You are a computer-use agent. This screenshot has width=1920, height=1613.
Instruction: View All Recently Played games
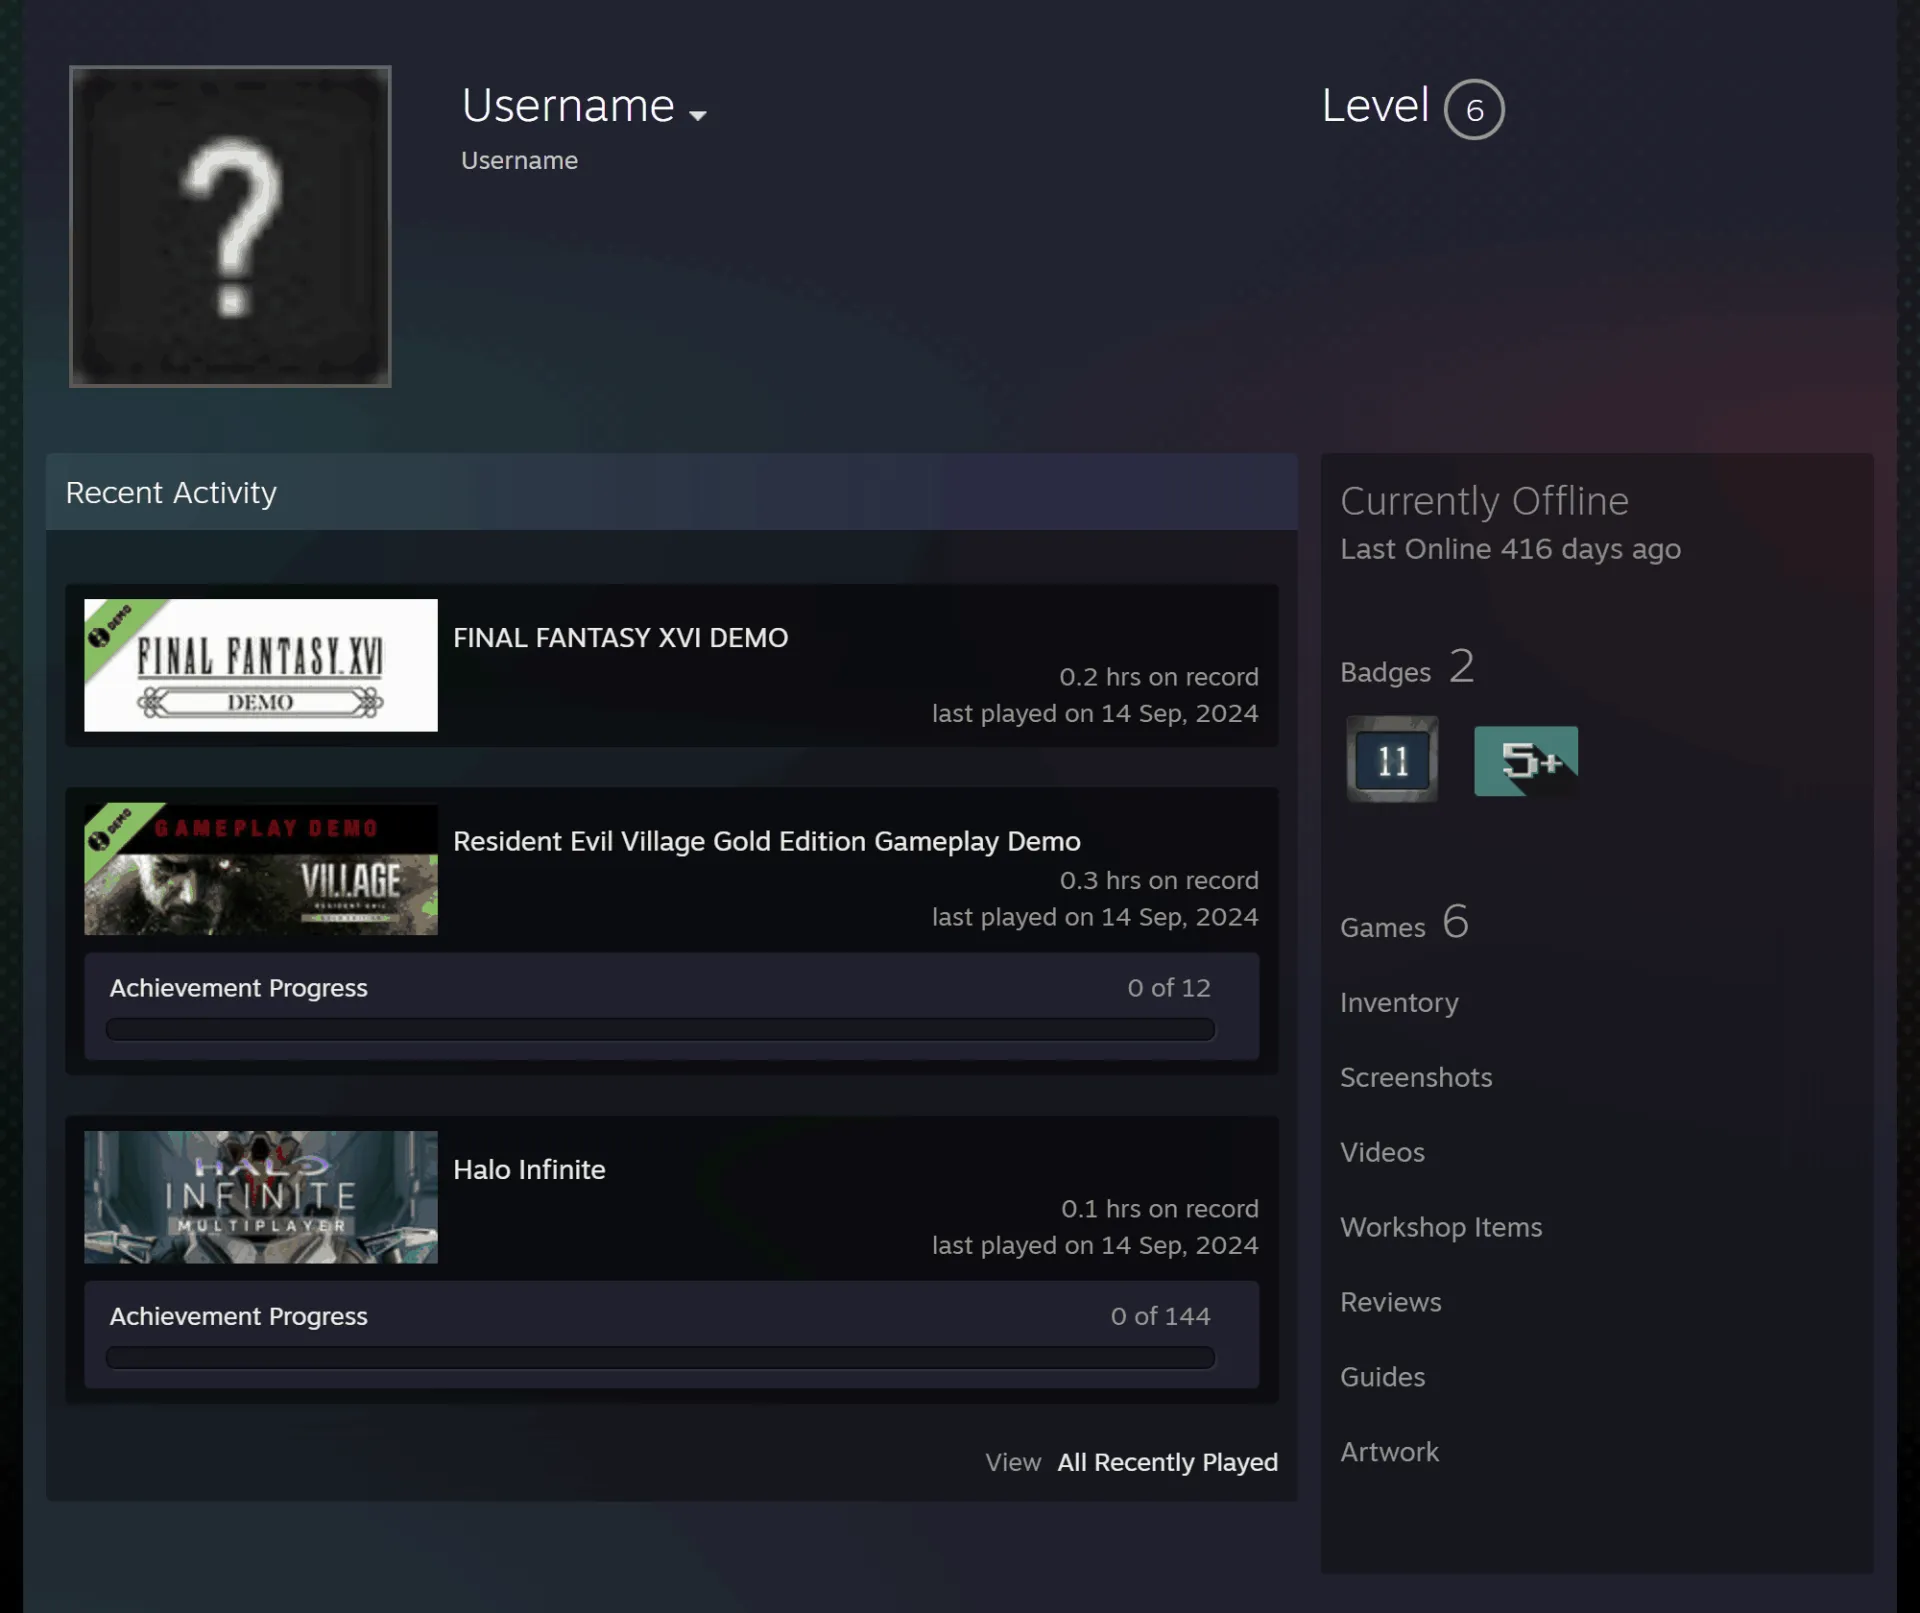1167,1462
